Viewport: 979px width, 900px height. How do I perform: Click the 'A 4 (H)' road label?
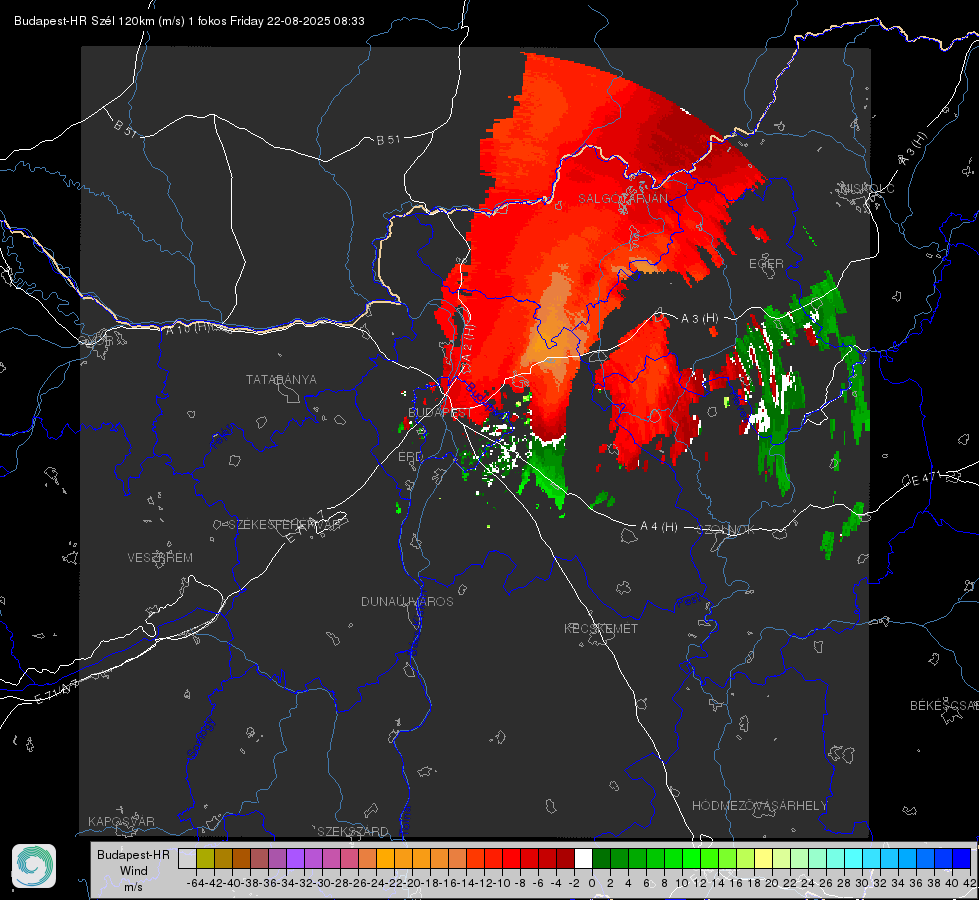659,527
